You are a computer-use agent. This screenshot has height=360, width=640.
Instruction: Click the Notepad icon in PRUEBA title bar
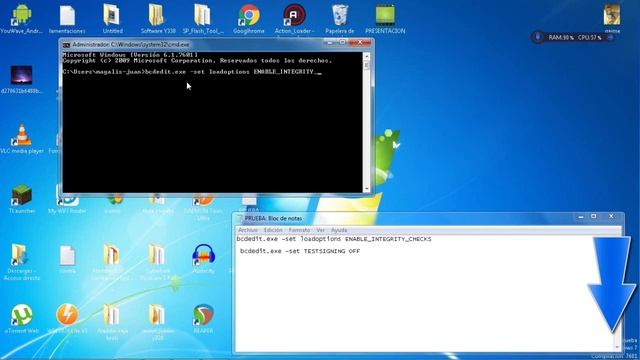[x=239, y=218]
